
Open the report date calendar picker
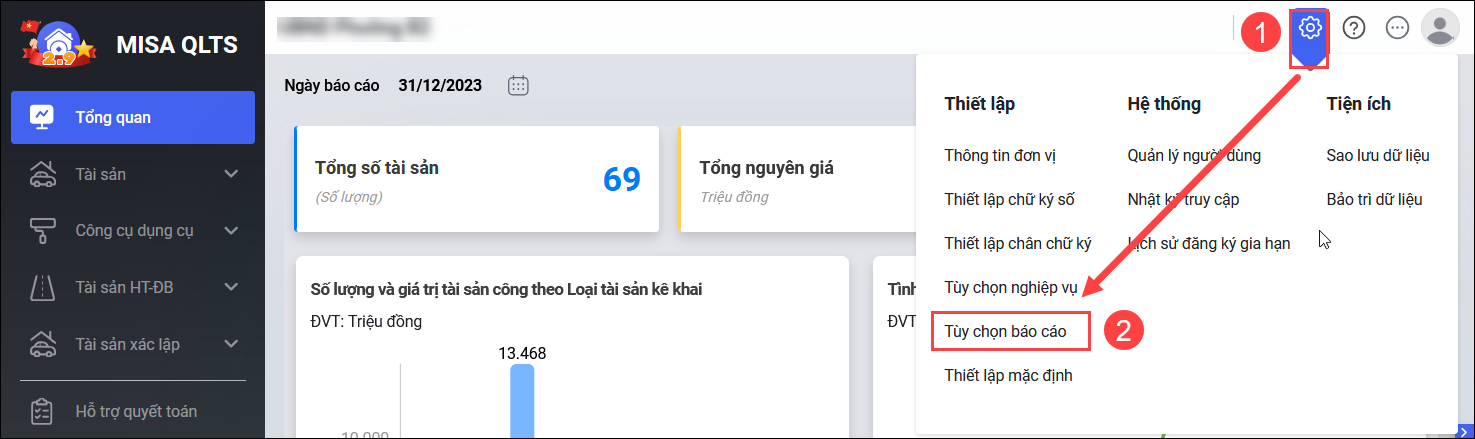(518, 85)
